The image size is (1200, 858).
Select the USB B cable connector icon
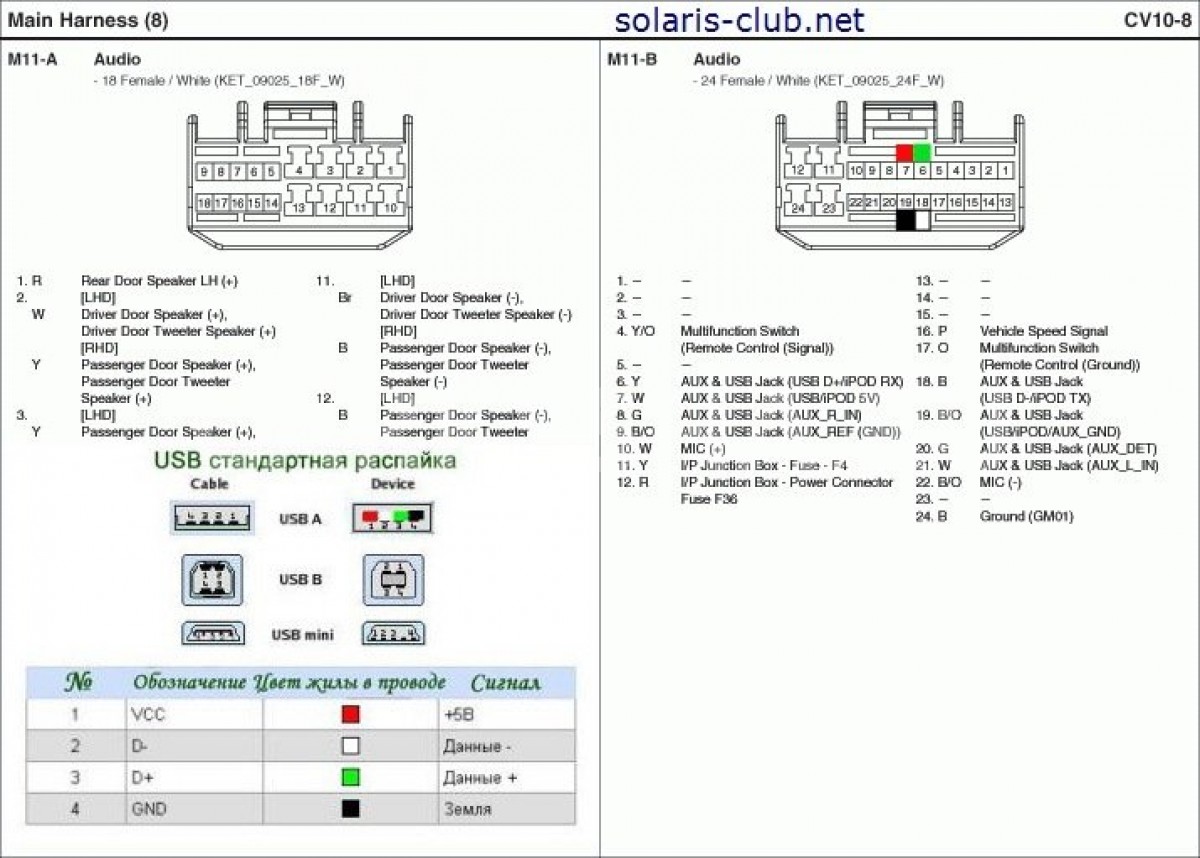pyautogui.click(x=211, y=579)
